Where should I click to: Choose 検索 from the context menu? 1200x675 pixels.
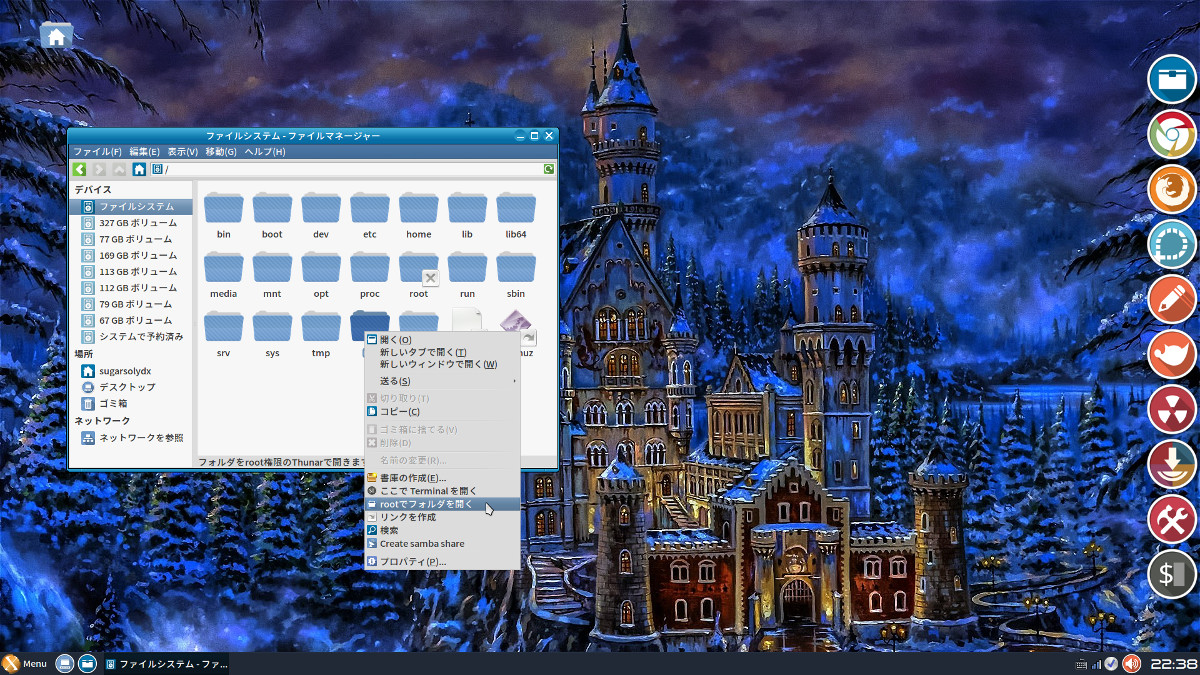[x=442, y=530]
